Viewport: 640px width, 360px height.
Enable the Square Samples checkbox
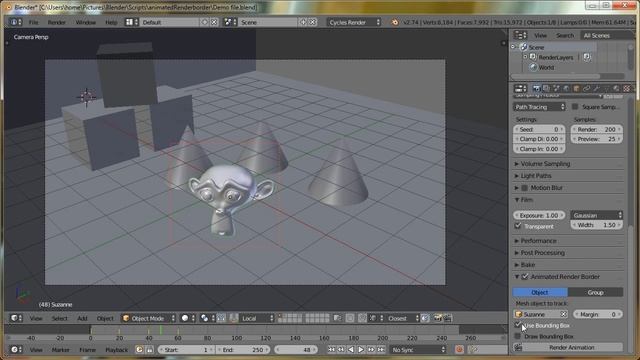(x=575, y=107)
